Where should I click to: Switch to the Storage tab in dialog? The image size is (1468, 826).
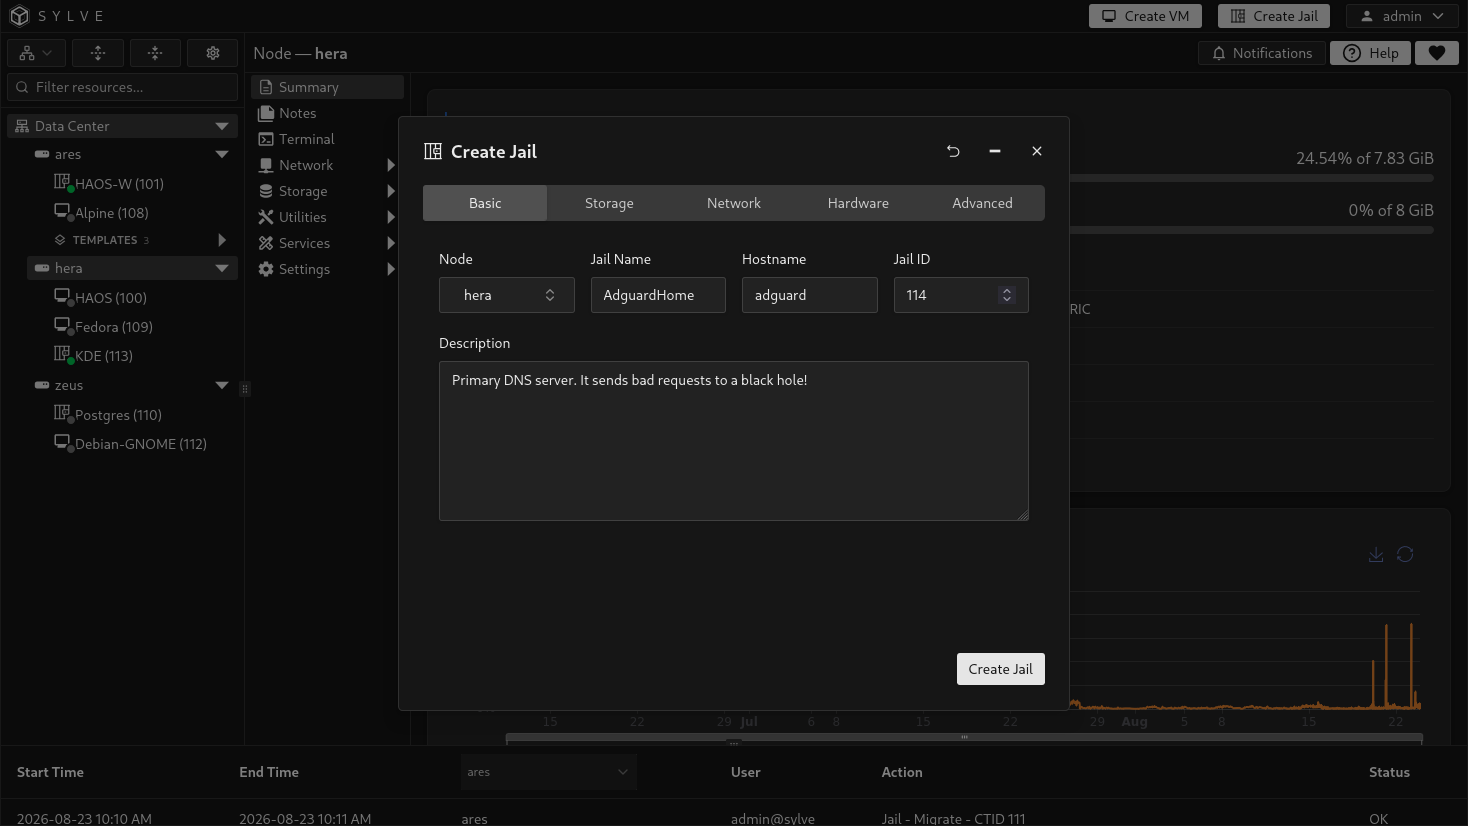(609, 203)
